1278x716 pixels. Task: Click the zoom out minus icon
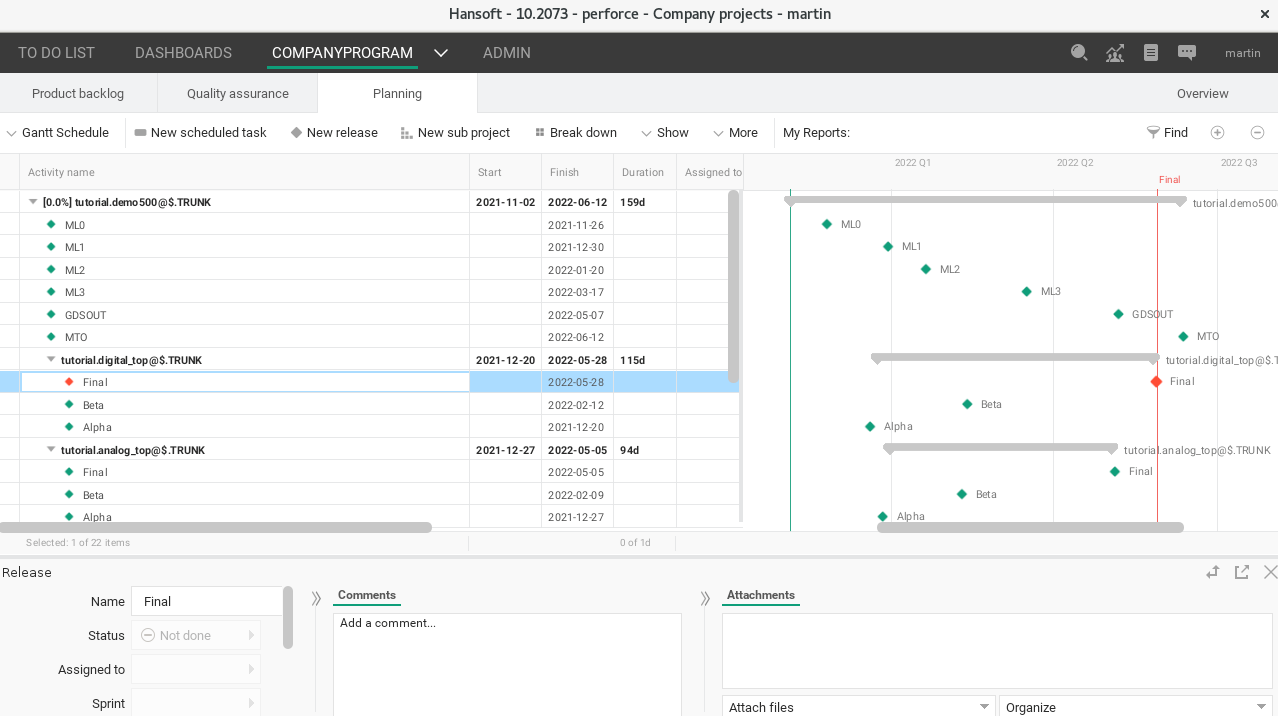coord(1258,133)
